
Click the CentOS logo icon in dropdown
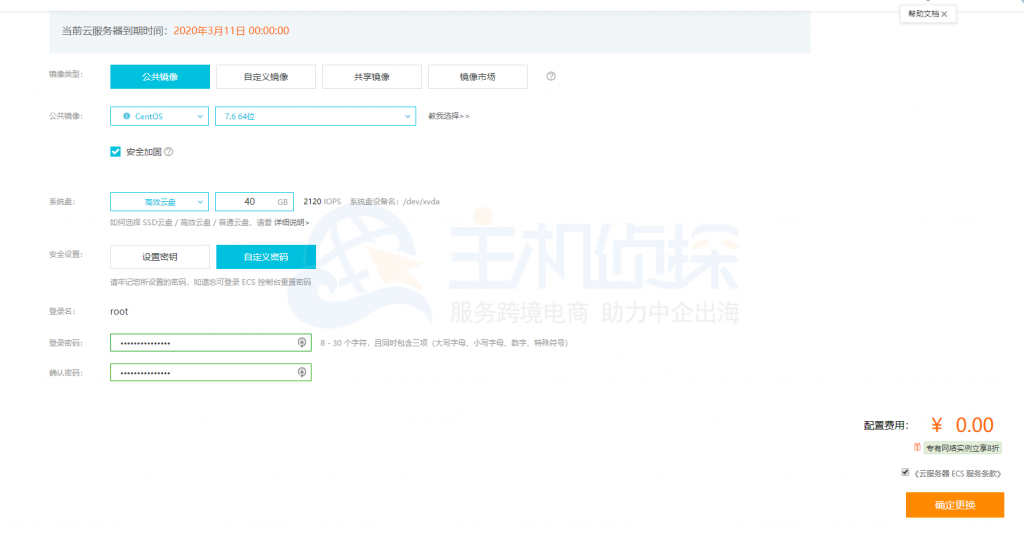tap(127, 116)
